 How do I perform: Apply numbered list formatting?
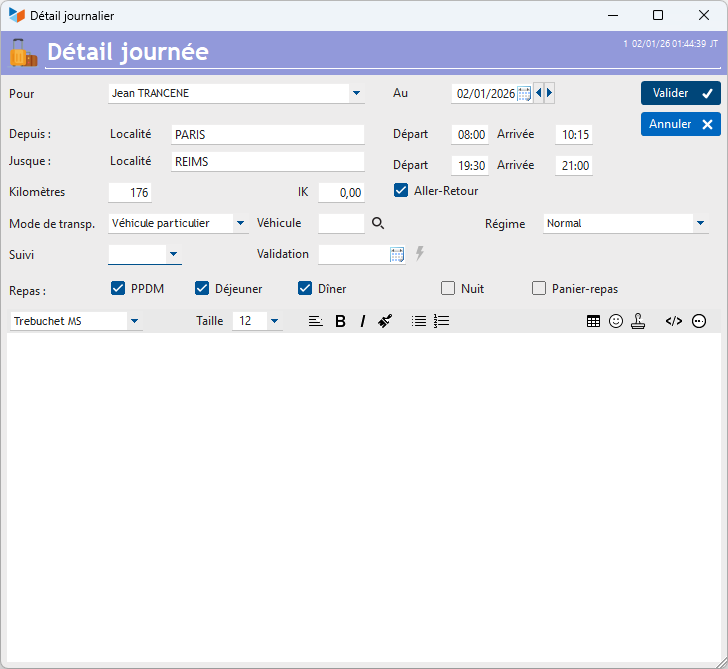click(442, 321)
